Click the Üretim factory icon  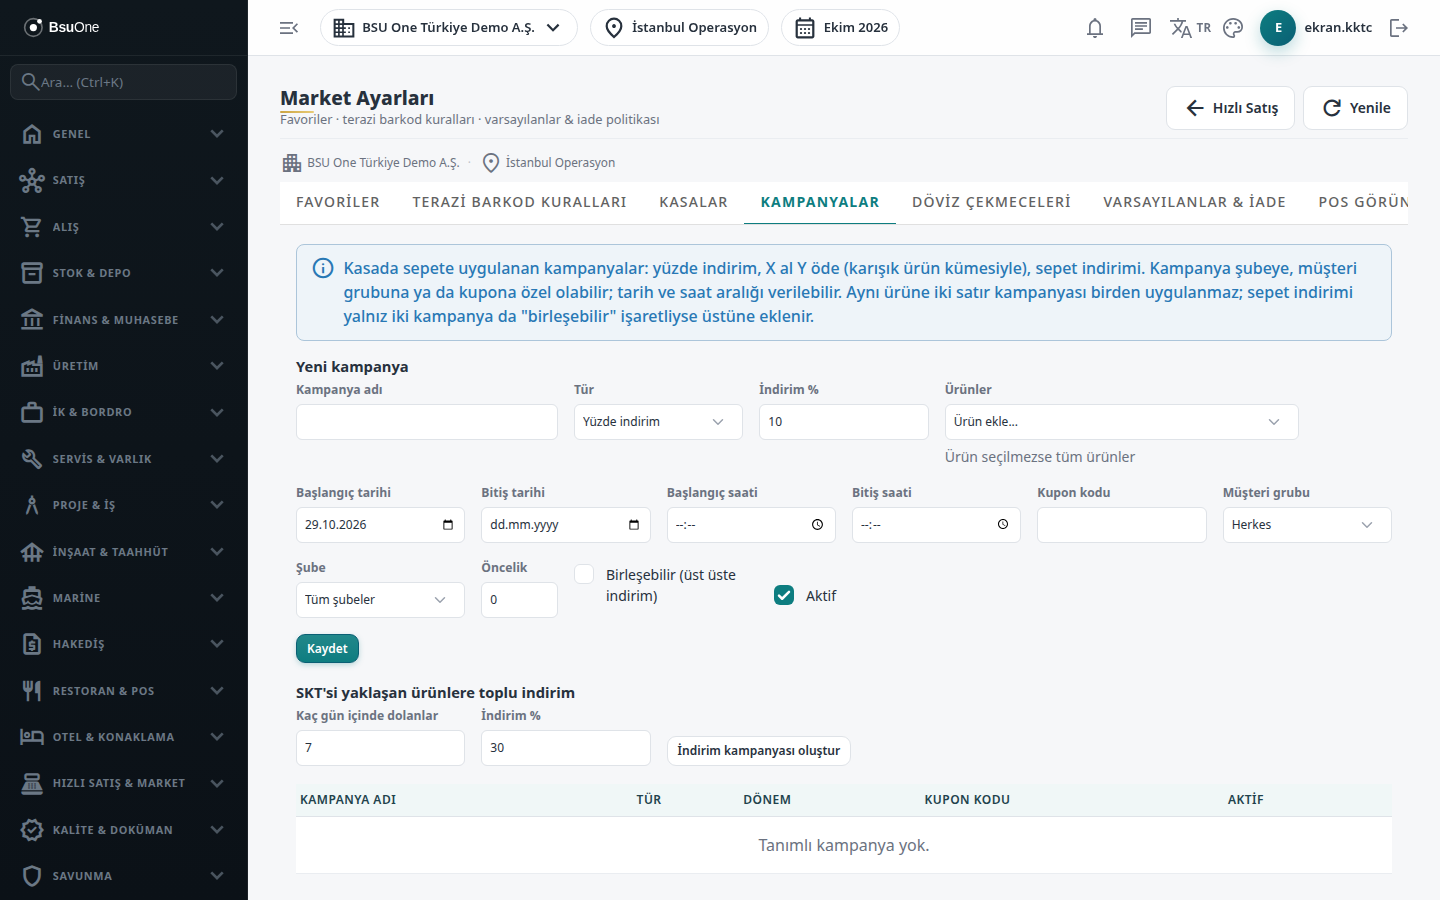(32, 366)
